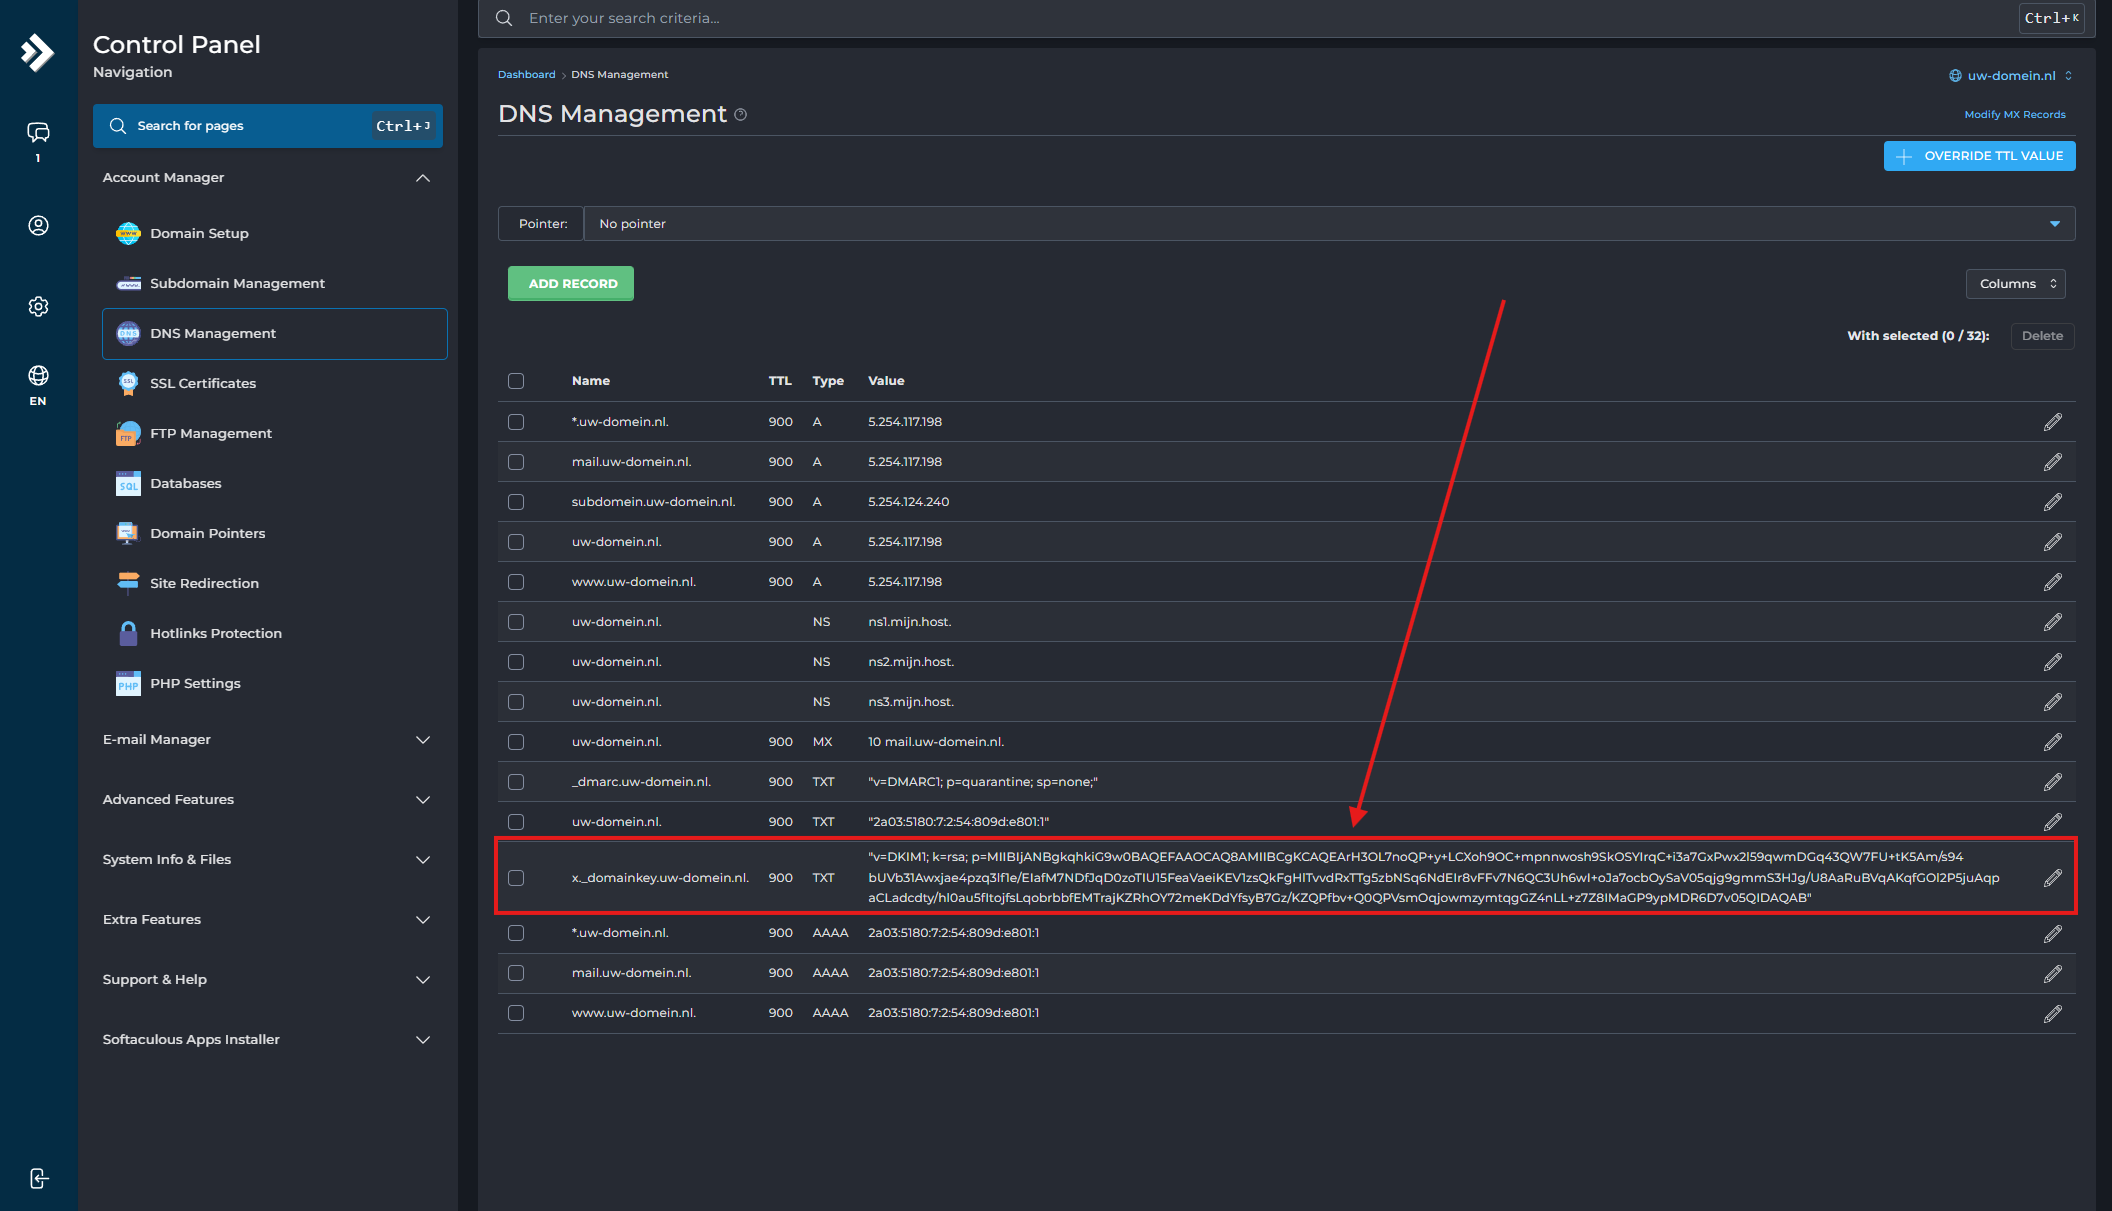The image size is (2112, 1211).
Task: Click the ADD RECORD button
Action: click(x=571, y=284)
